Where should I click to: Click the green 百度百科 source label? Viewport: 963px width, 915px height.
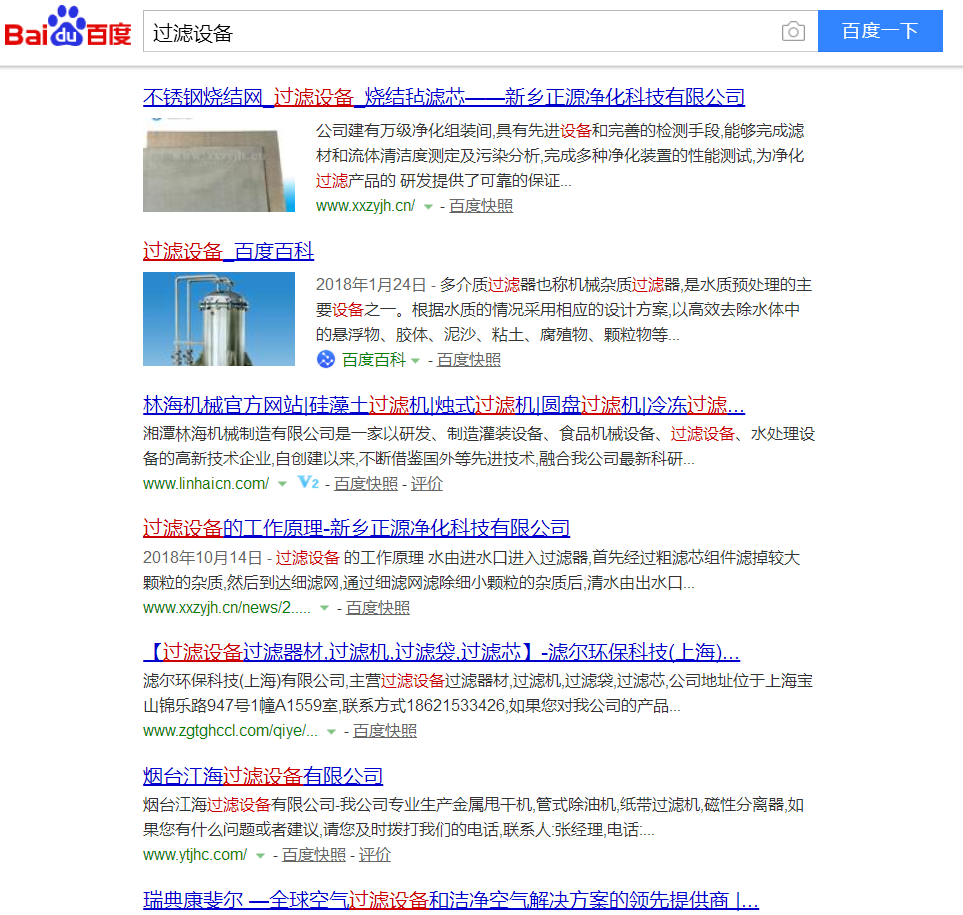click(x=373, y=360)
